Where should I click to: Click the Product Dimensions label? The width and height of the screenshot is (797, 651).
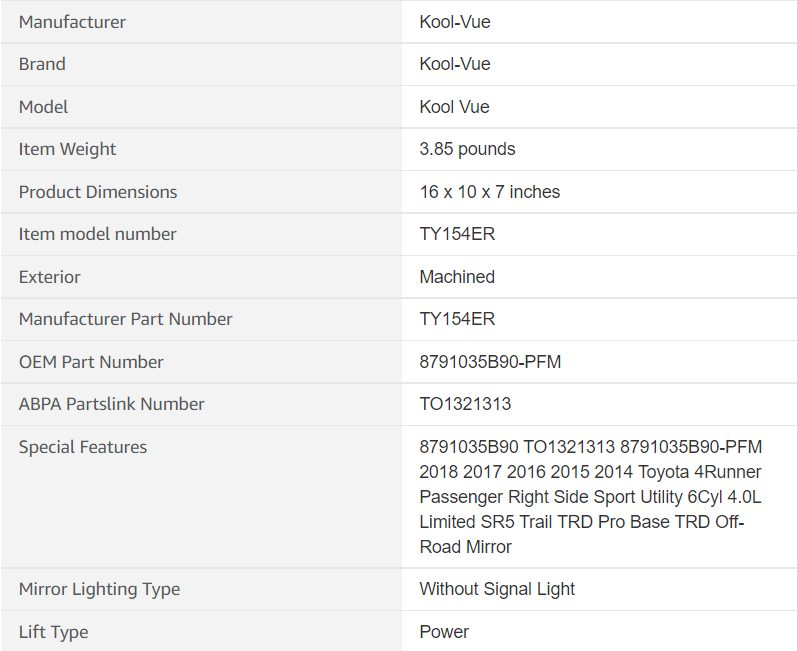pos(98,192)
